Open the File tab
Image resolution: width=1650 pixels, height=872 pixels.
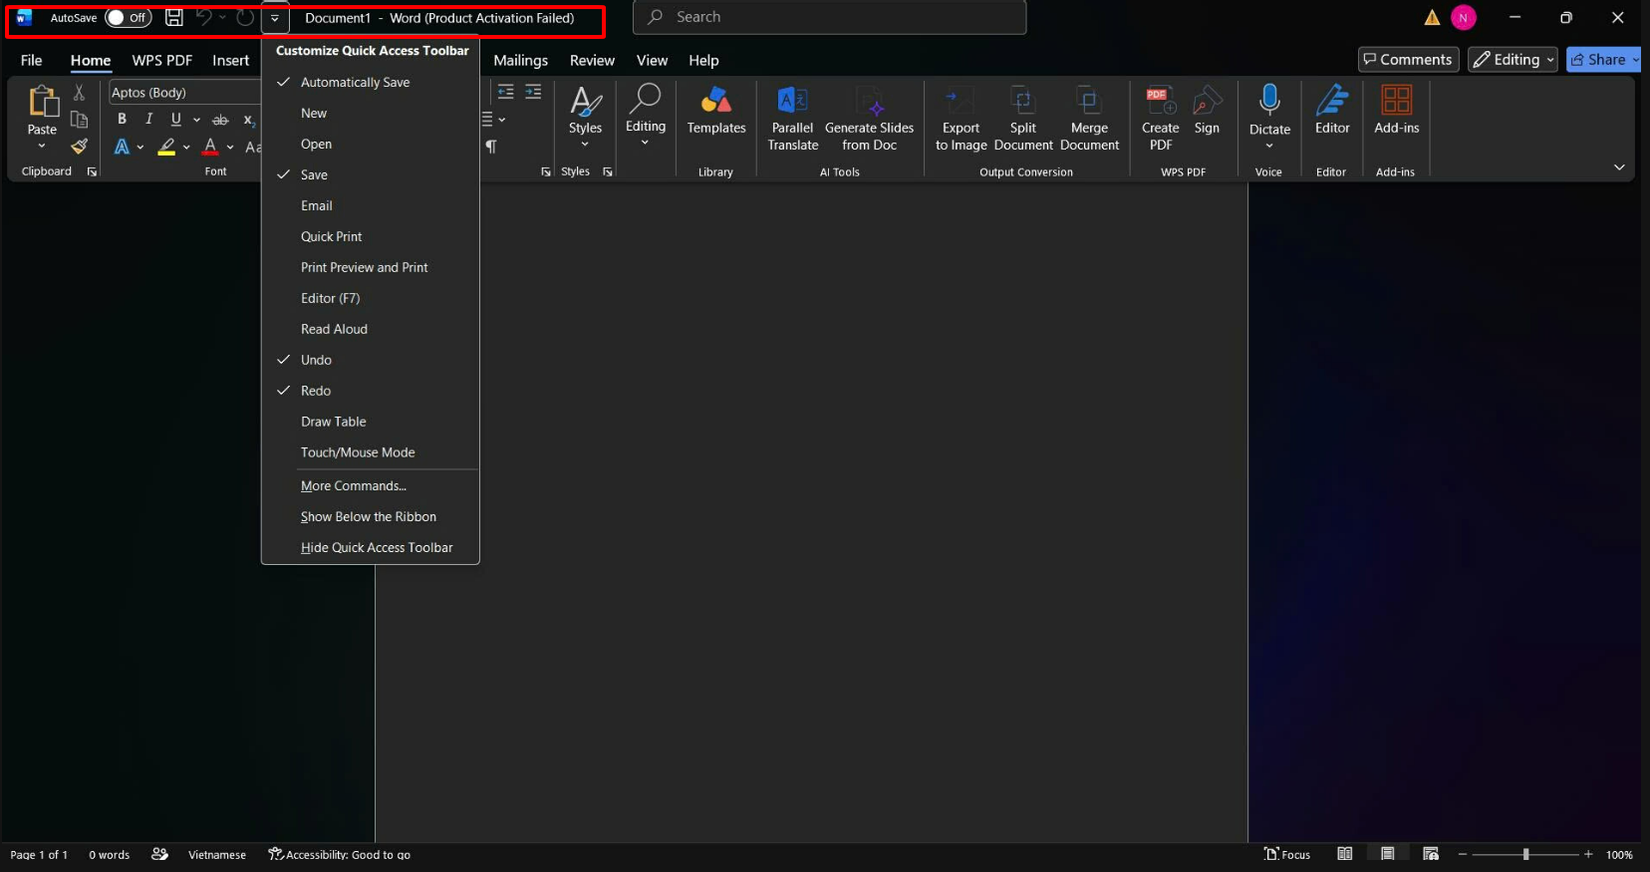[x=31, y=60]
